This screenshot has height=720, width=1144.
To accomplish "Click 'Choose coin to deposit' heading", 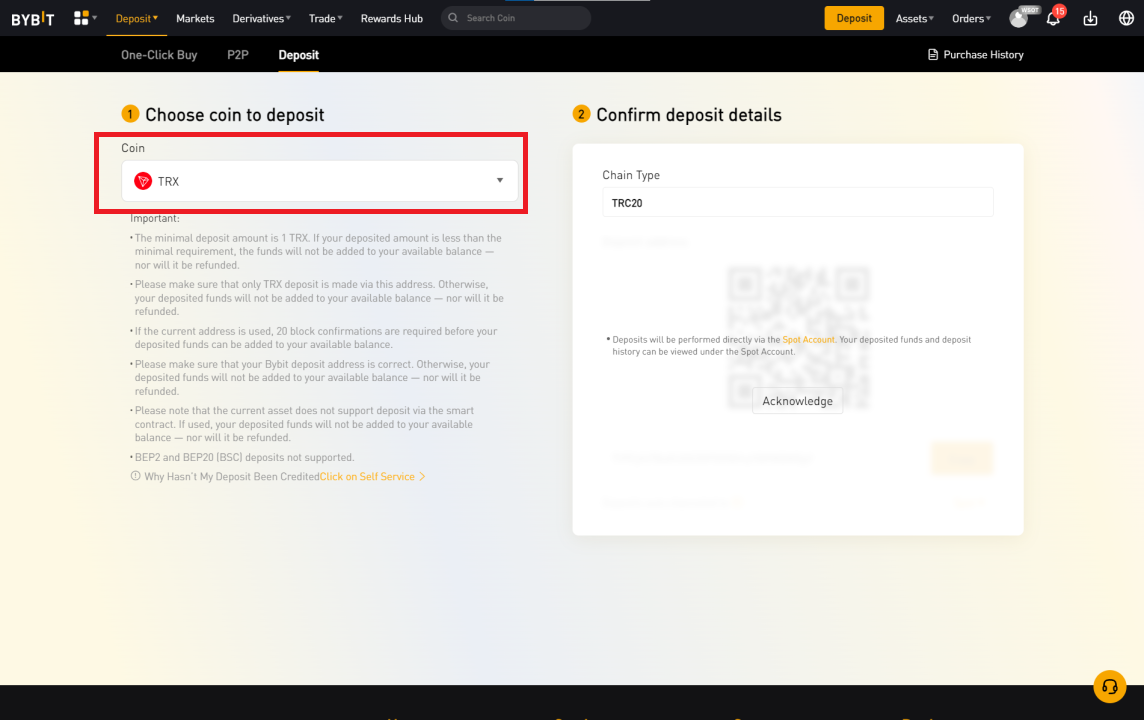I will (234, 115).
